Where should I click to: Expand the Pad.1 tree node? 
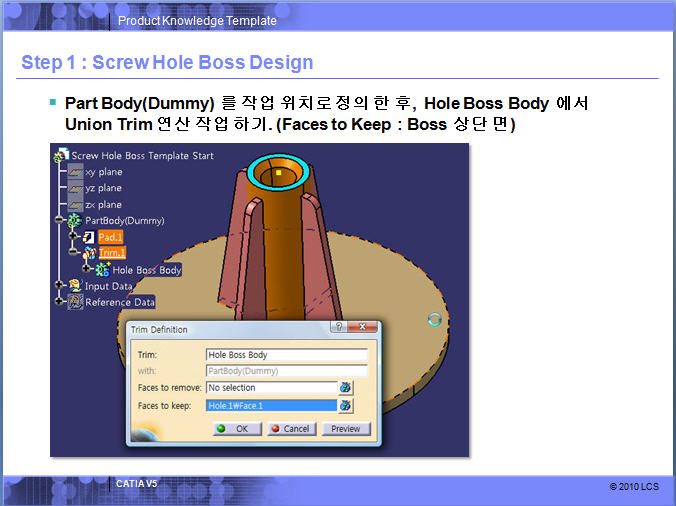pos(75,237)
